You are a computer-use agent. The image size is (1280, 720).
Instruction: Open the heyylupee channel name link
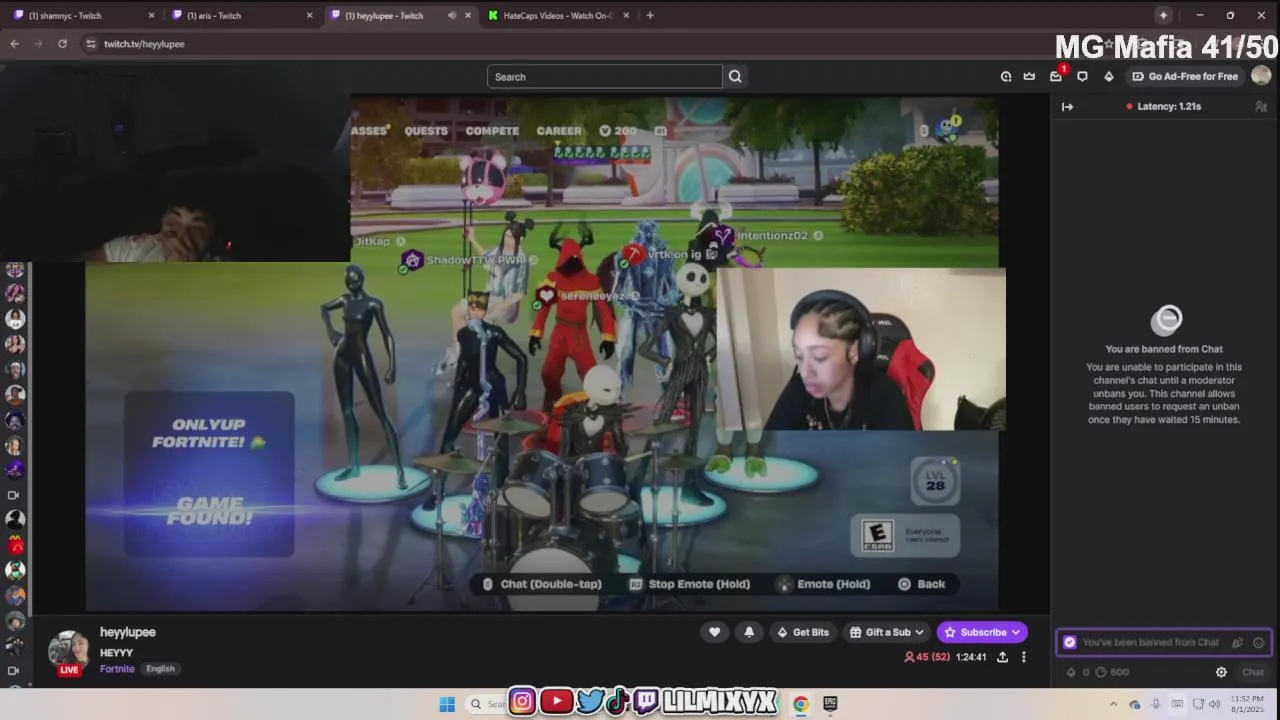pos(127,632)
